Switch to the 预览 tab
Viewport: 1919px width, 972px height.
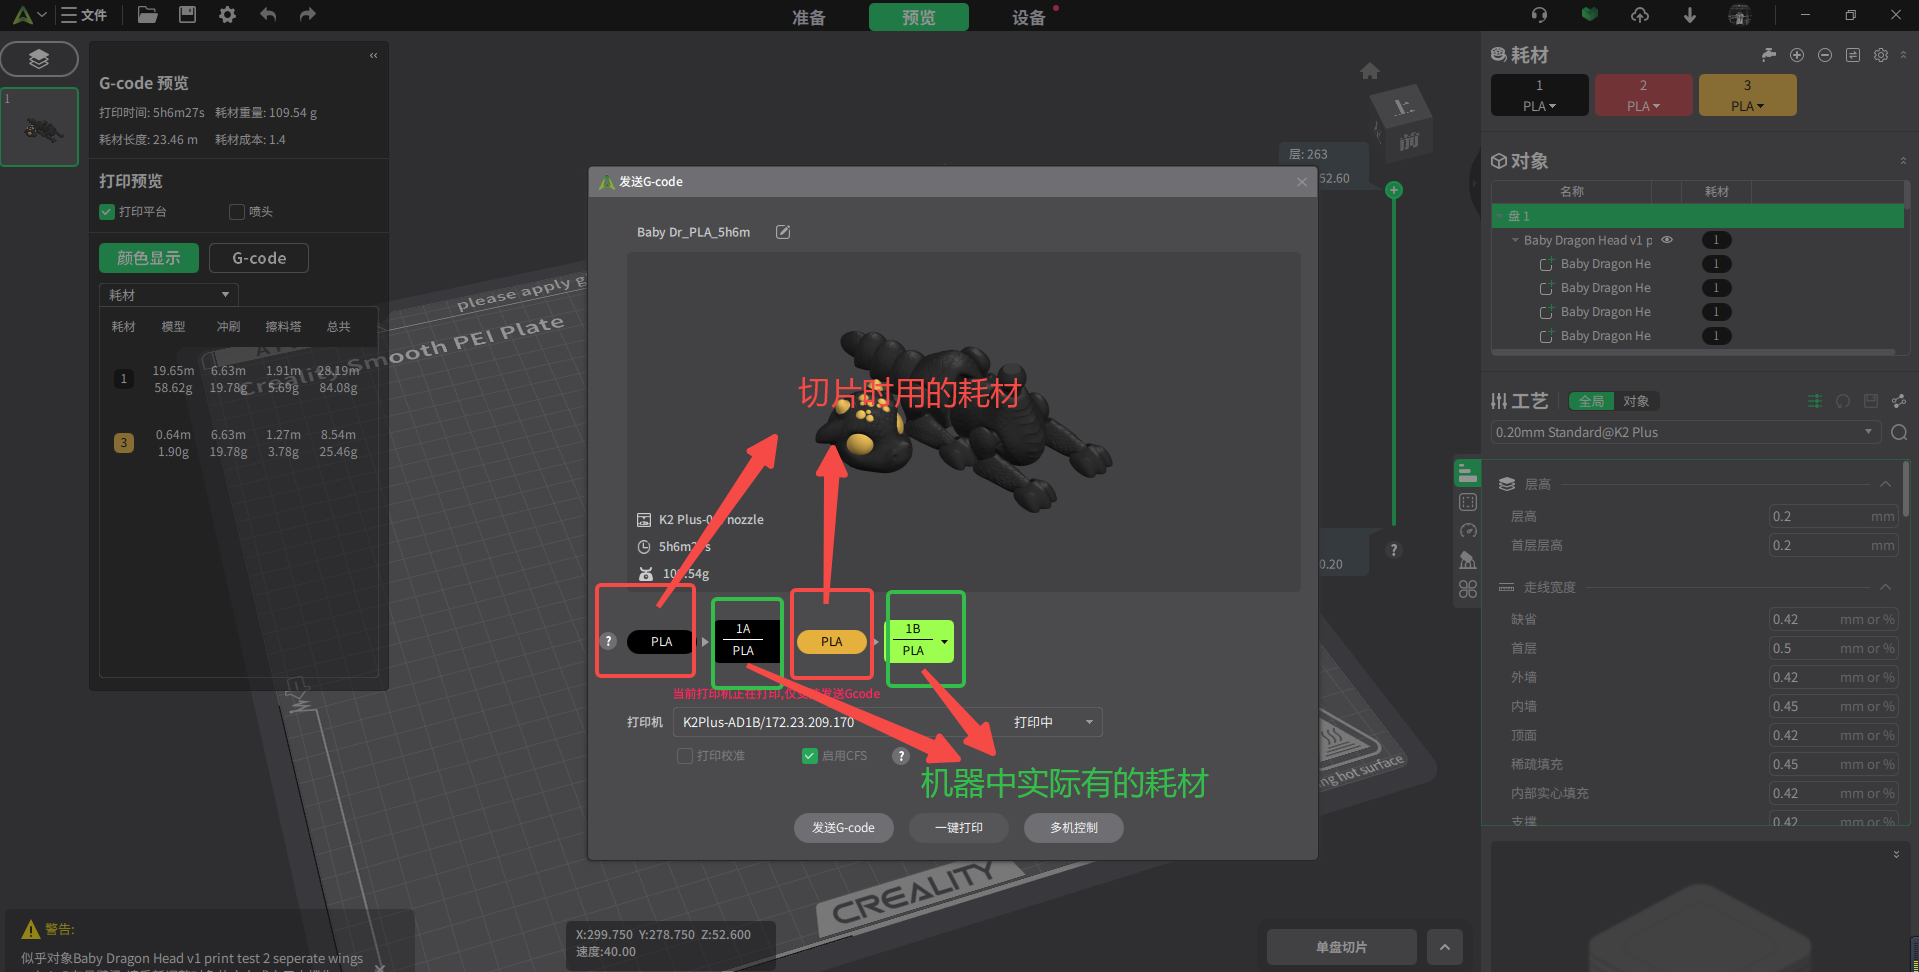pos(918,17)
